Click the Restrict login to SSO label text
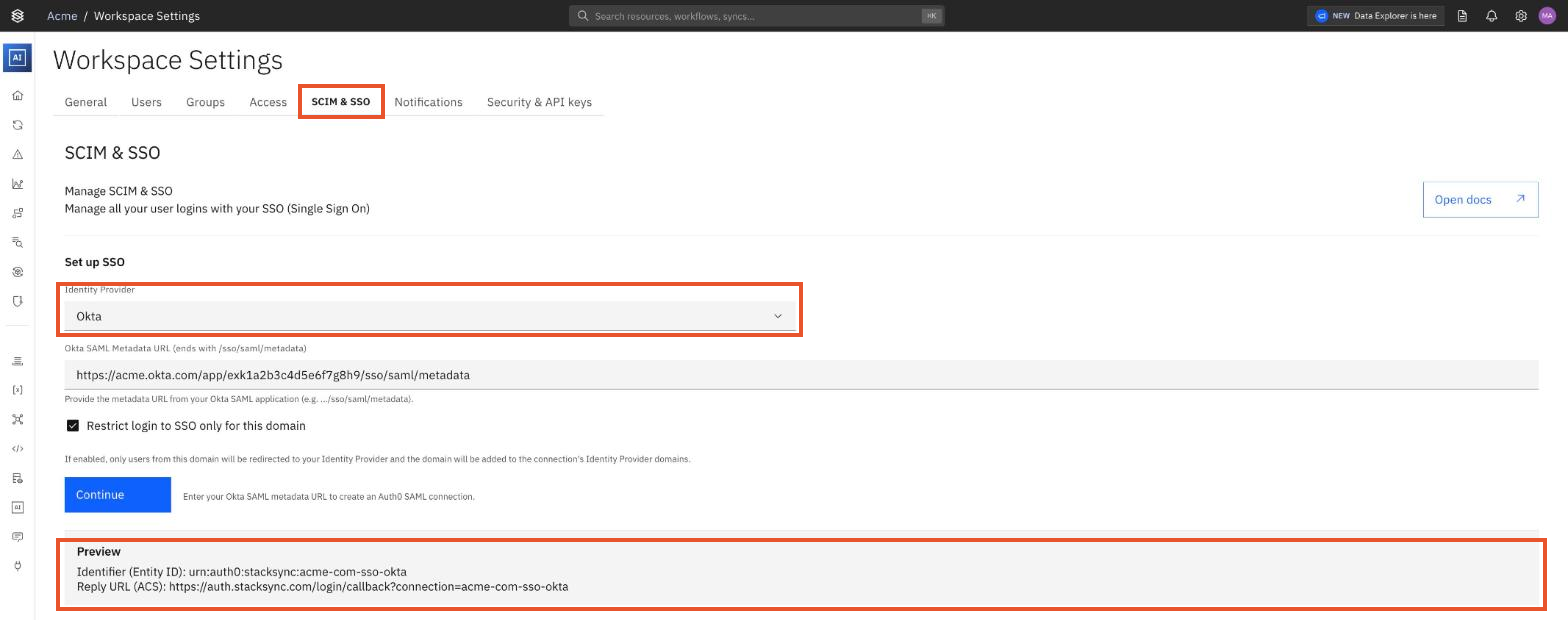The height and width of the screenshot is (620, 1568). [196, 426]
